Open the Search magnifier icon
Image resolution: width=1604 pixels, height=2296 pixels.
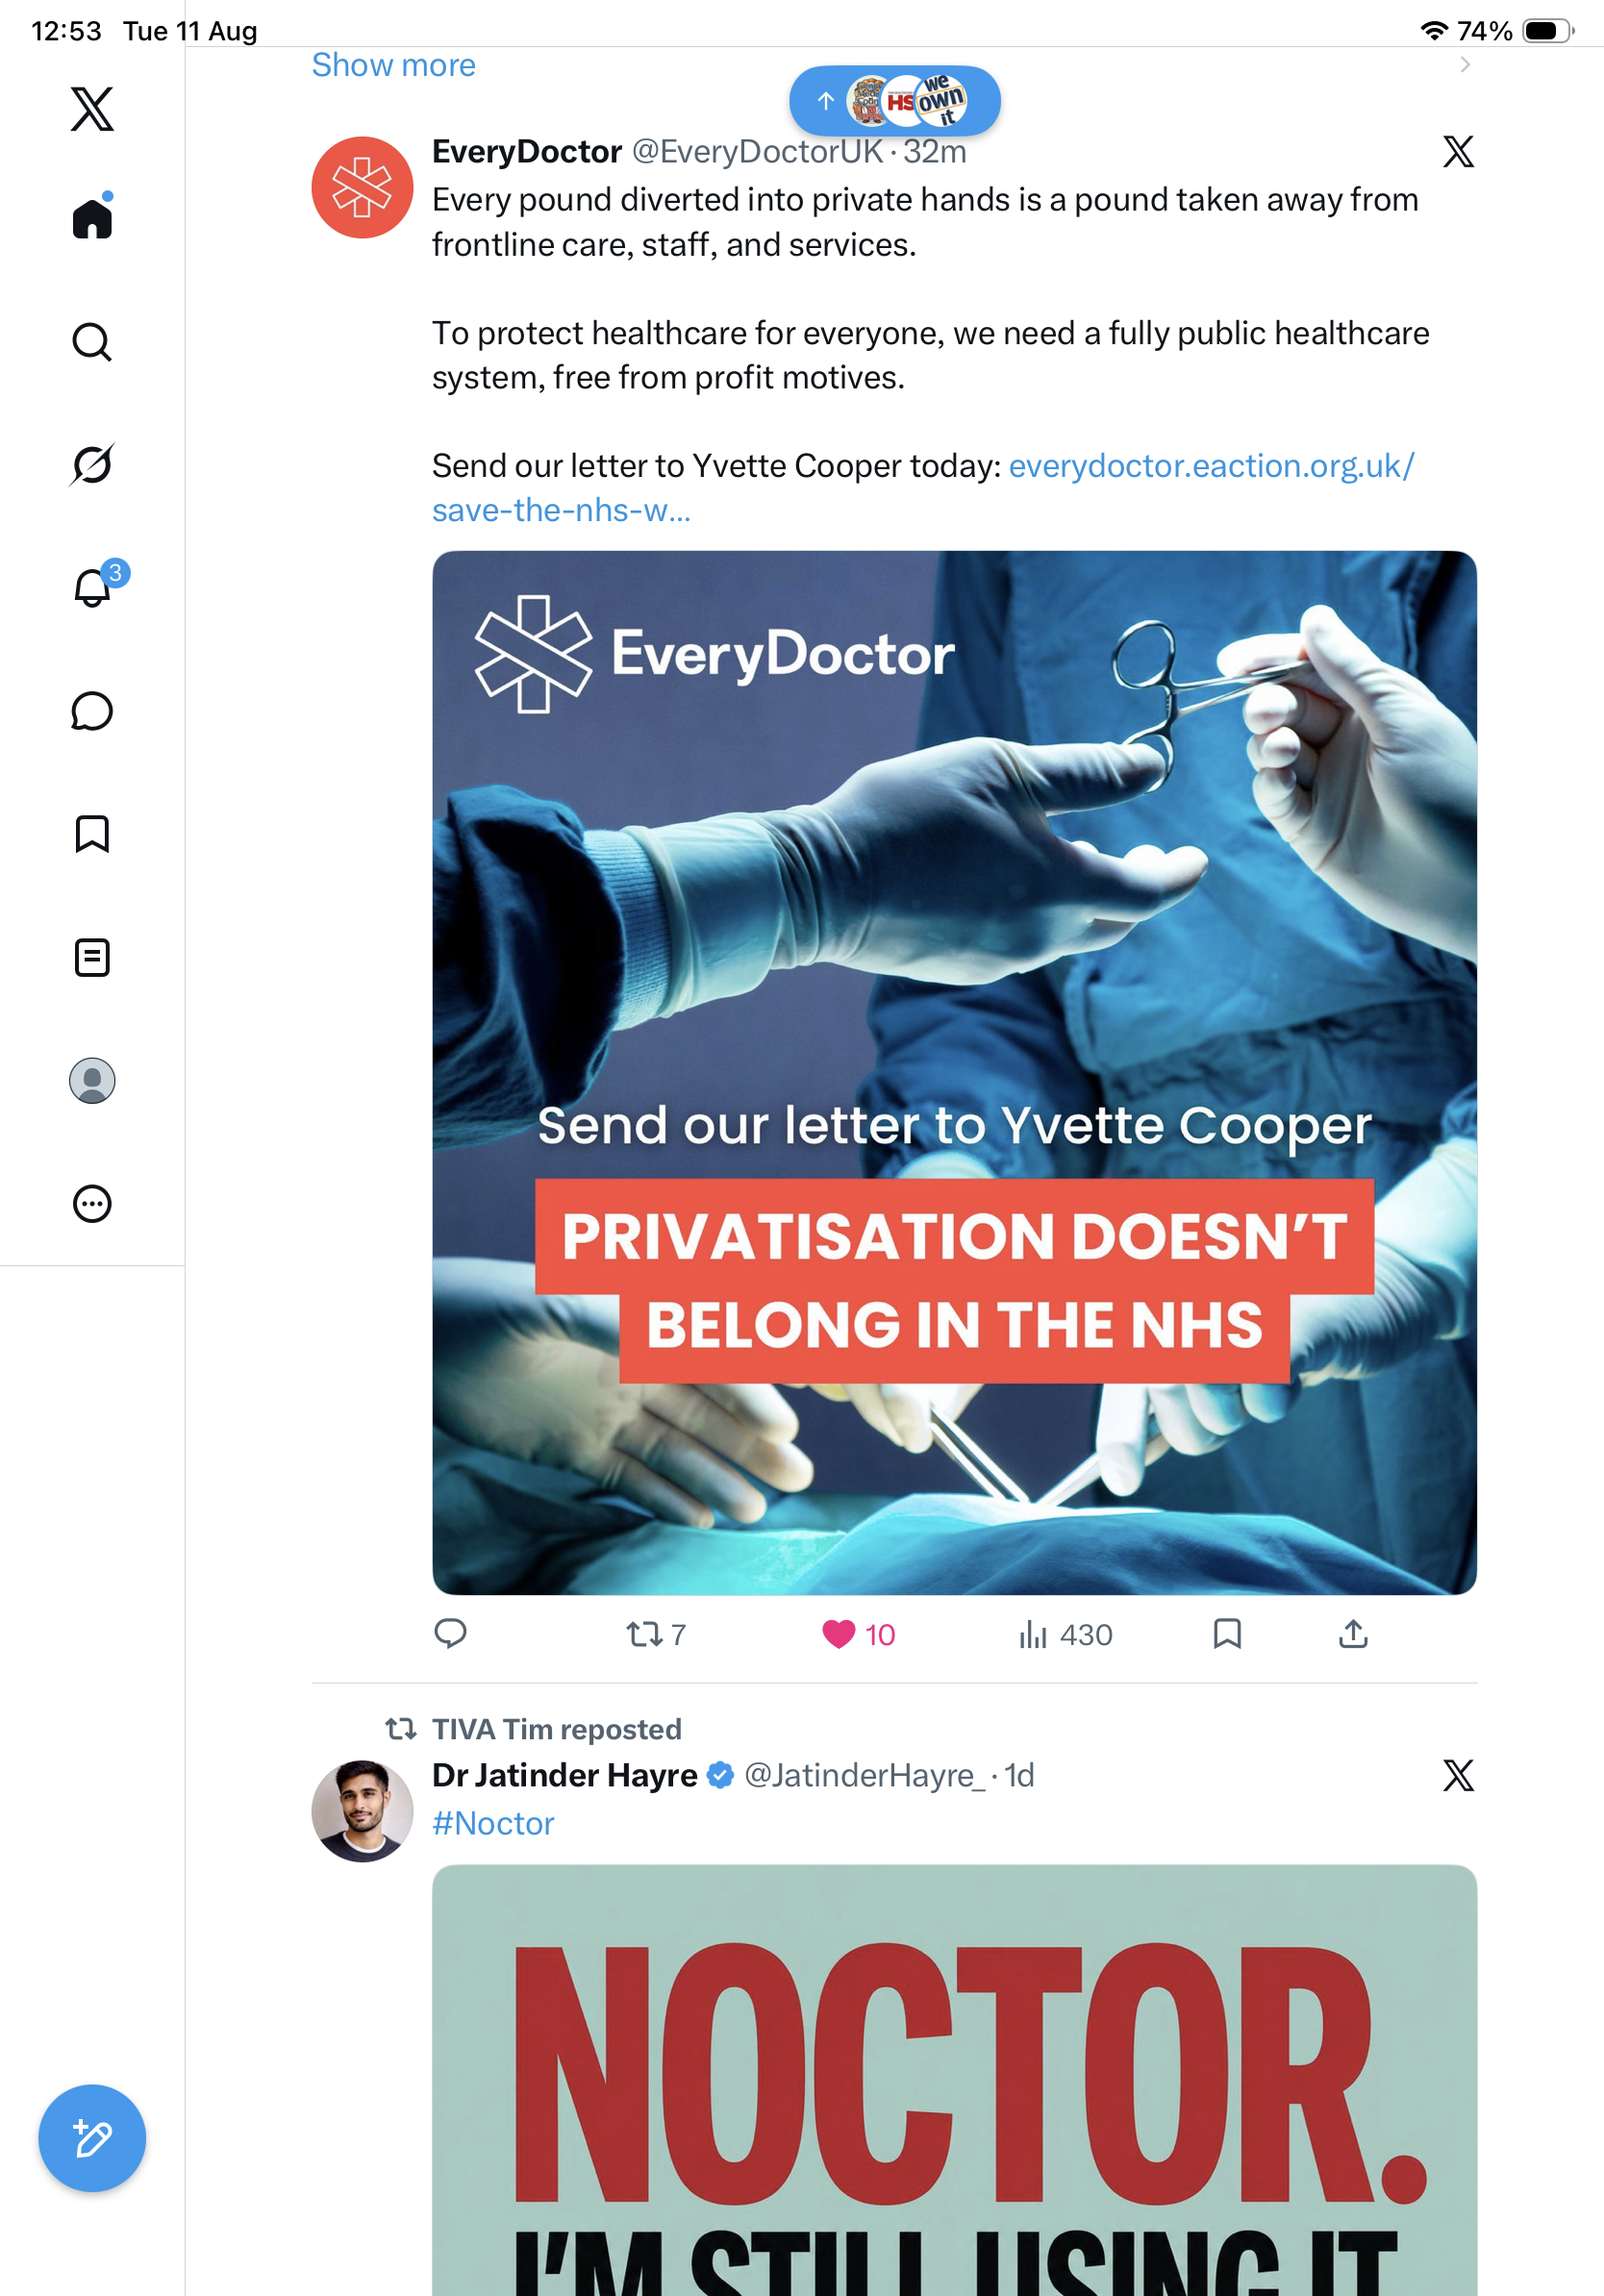tap(92, 342)
